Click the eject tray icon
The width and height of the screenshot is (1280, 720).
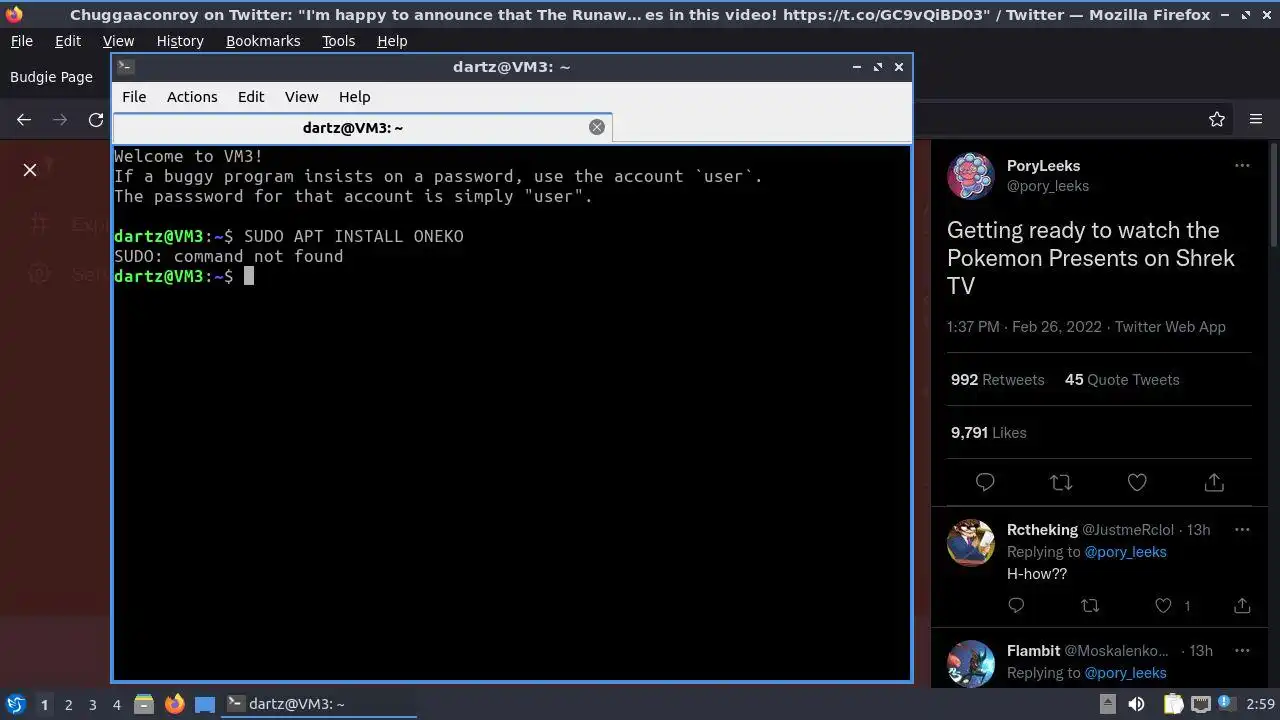point(1107,704)
